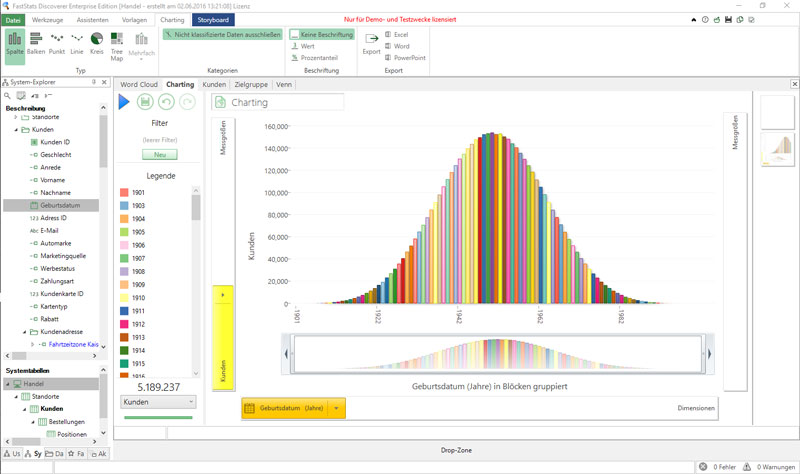Collapse the Bestellungen table node
Image resolution: width=800 pixels, height=474 pixels.
pos(33,422)
